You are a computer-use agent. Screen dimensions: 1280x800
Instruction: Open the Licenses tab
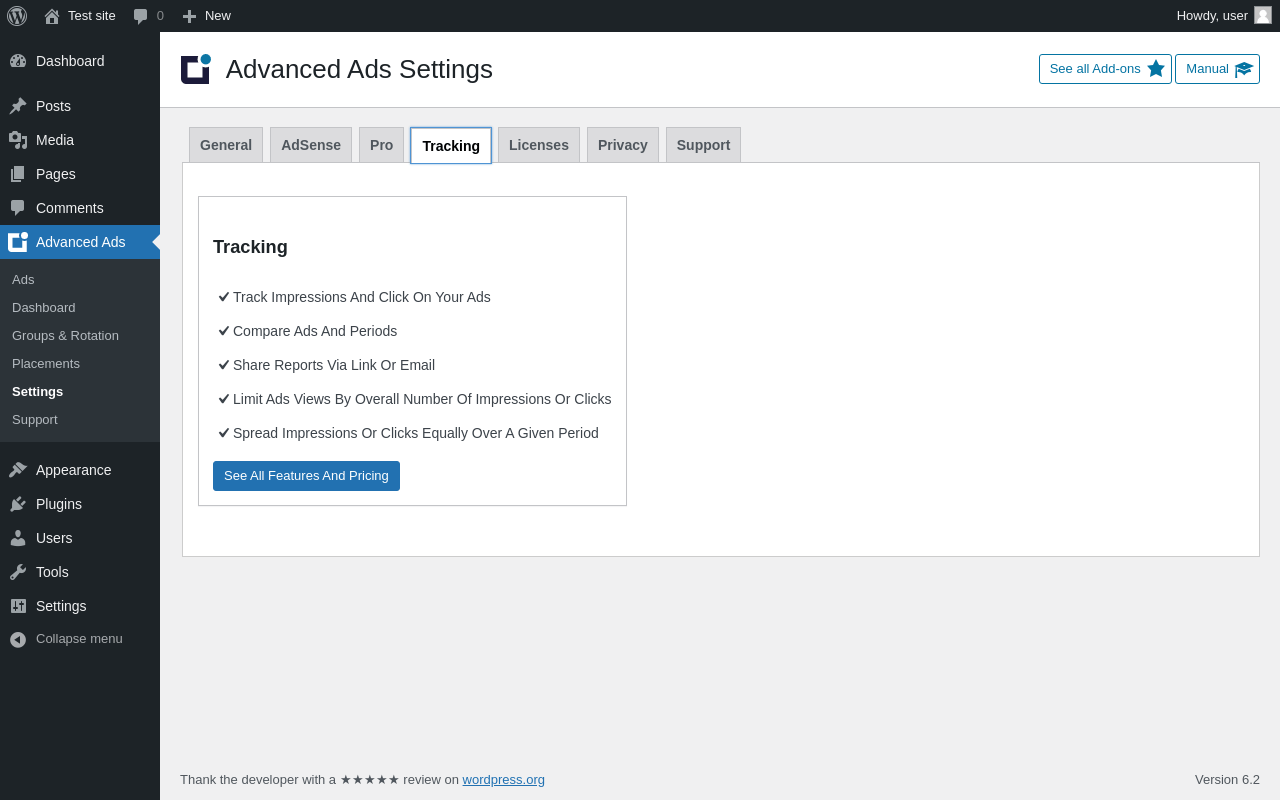tap(539, 145)
